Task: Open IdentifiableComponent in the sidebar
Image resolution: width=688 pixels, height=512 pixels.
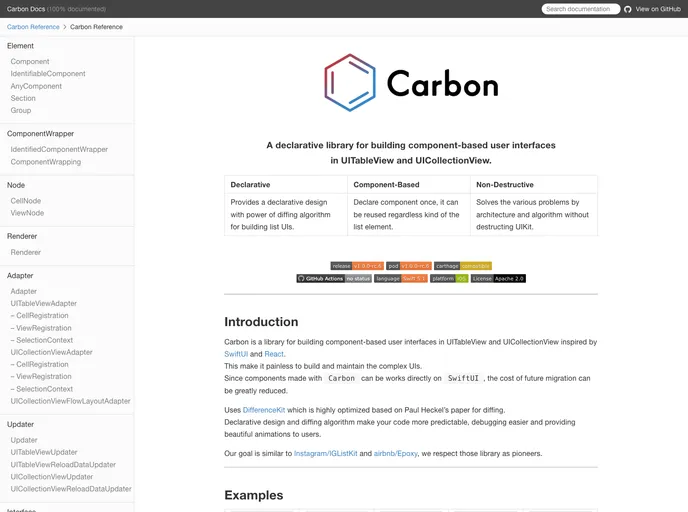Action: pos(48,74)
